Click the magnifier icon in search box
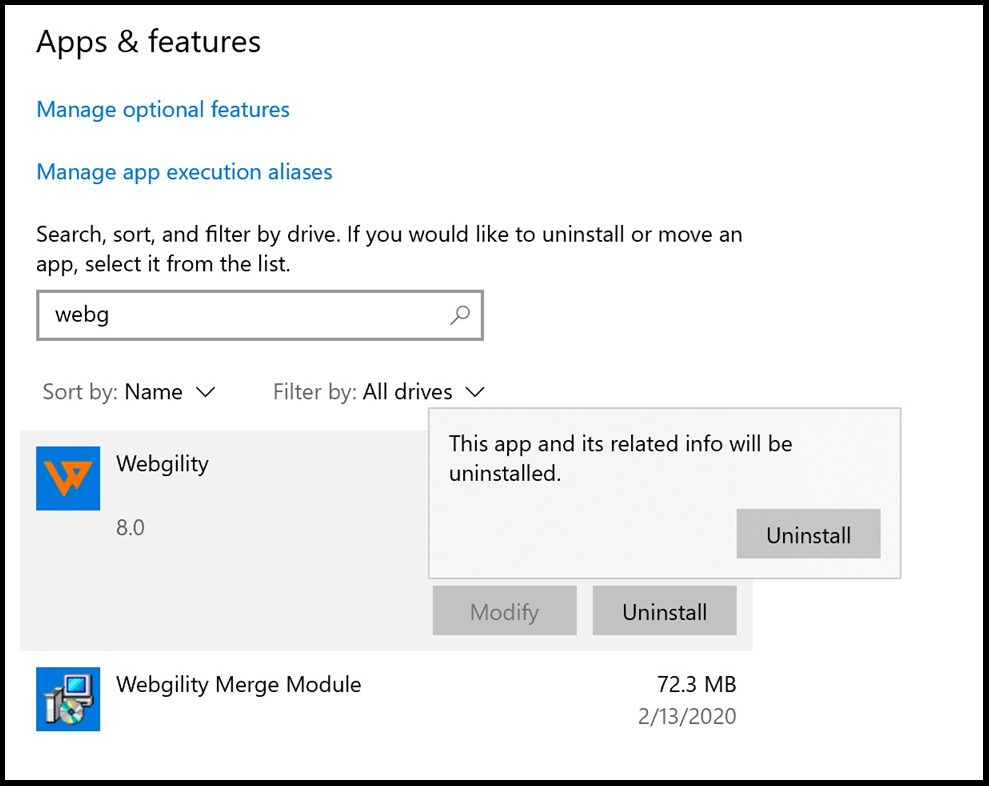The width and height of the screenshot is (989, 786). [x=459, y=315]
